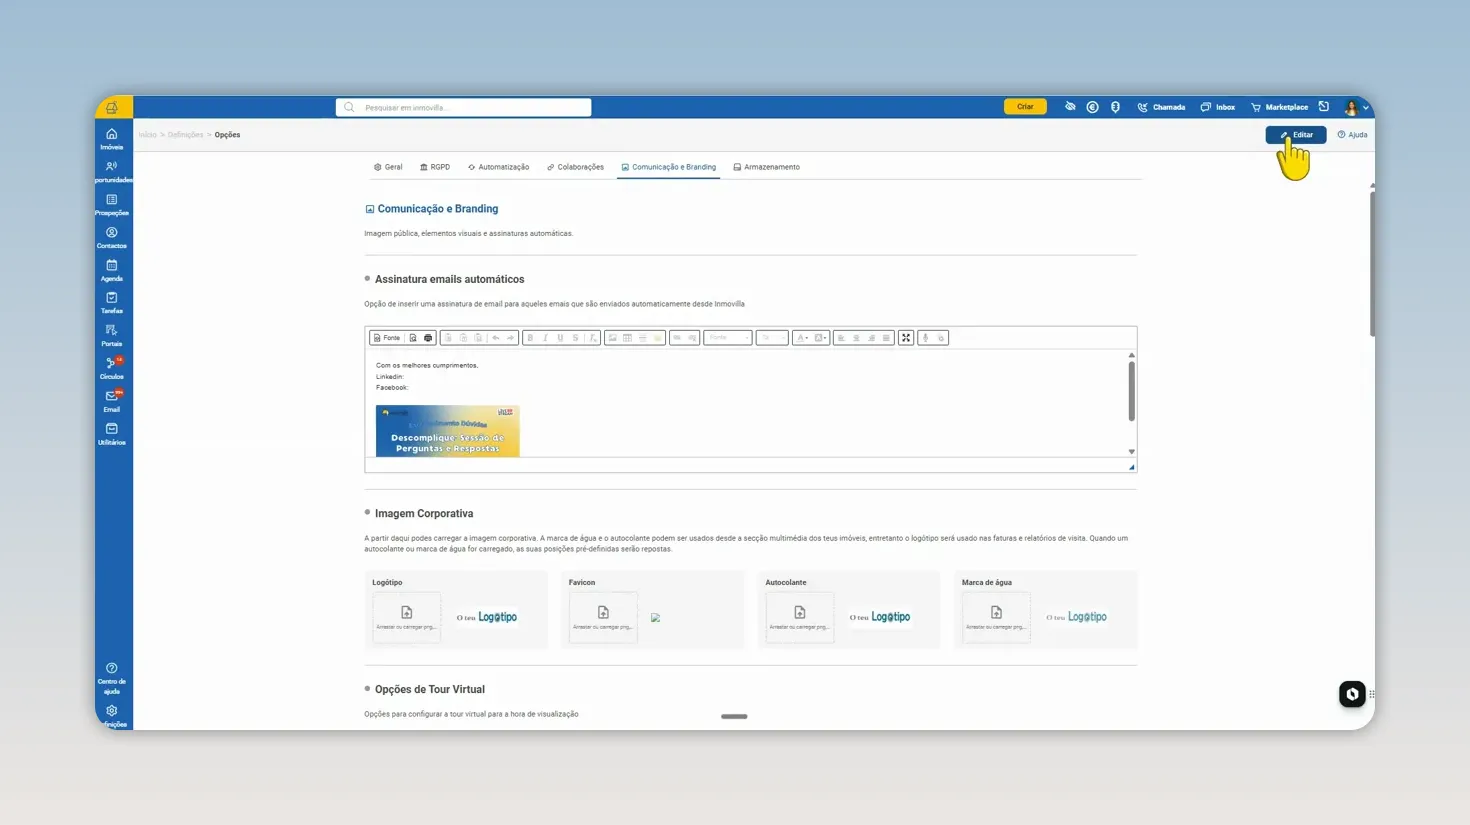Click the bold icon in the editor toolbar
The image size is (1470, 825).
(x=530, y=338)
